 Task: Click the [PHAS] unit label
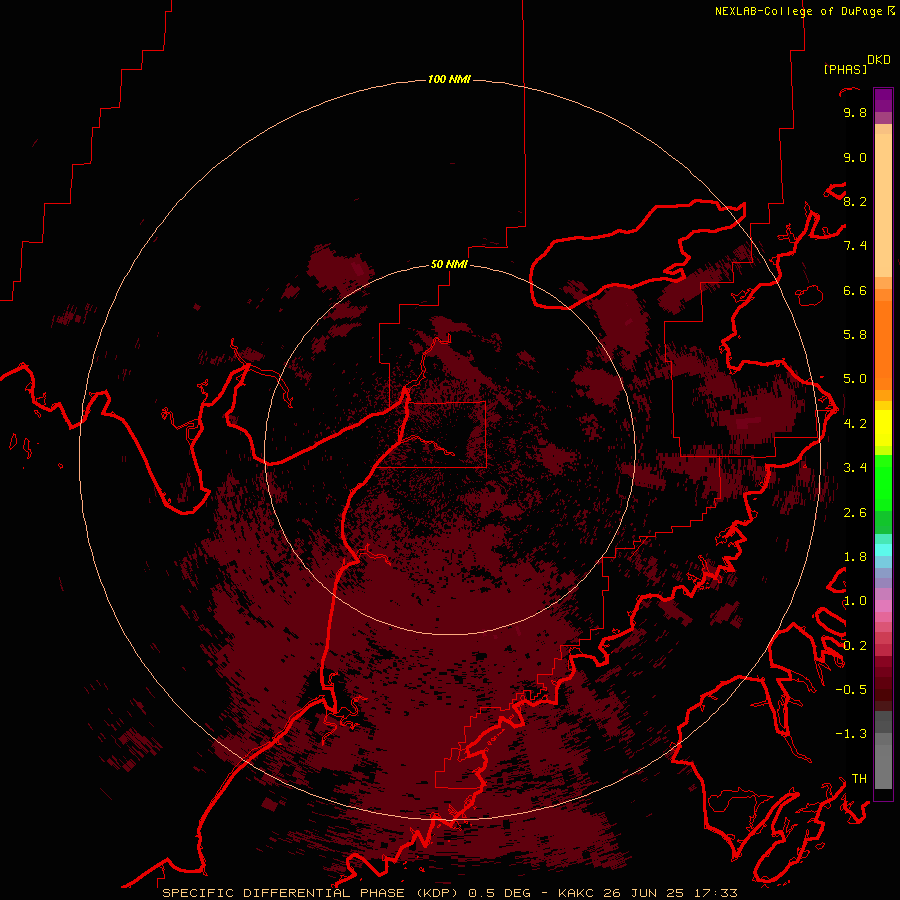(845, 69)
